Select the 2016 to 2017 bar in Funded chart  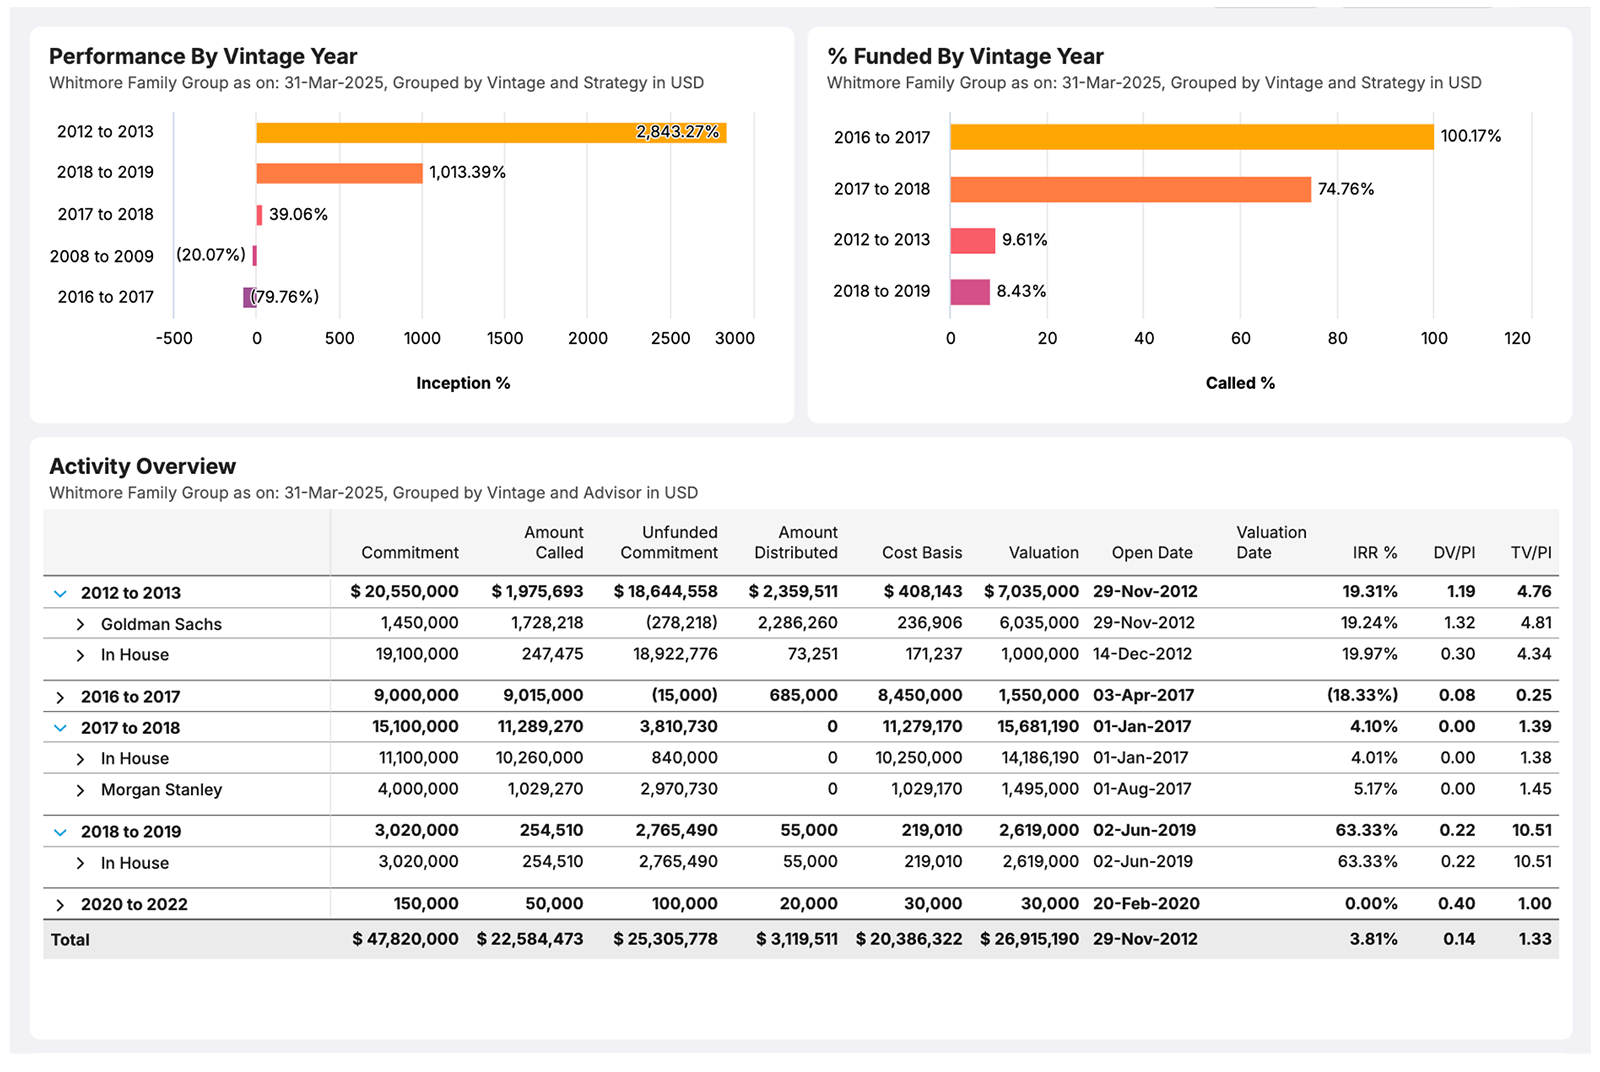click(x=1190, y=136)
